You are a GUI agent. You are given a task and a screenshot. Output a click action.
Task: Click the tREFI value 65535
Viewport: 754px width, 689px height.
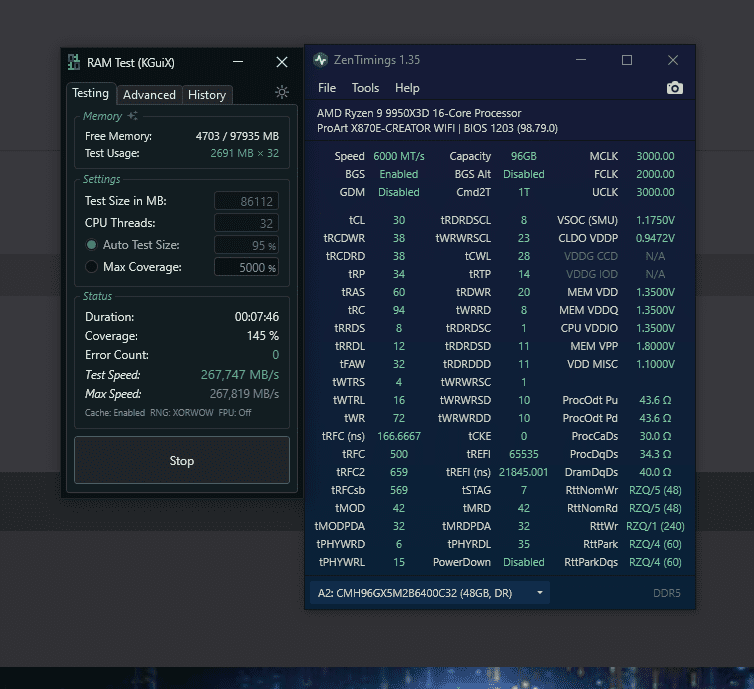pyautogui.click(x=524, y=454)
